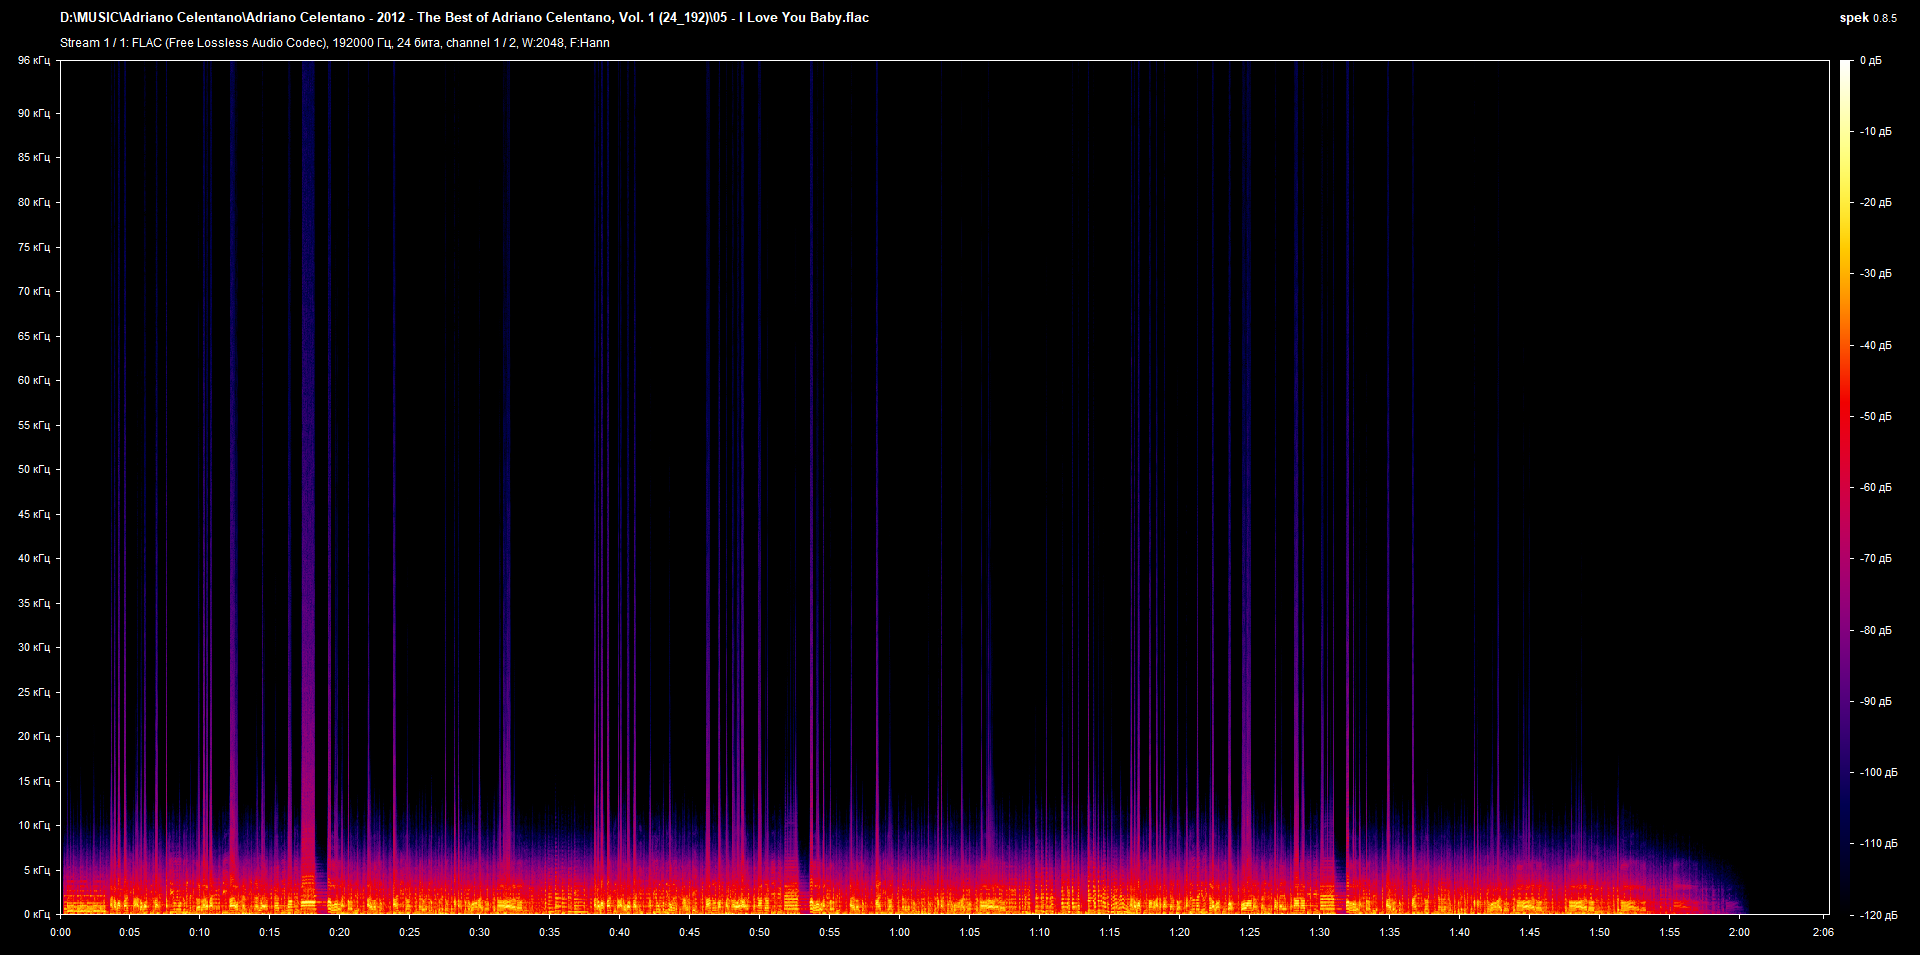Click the 1:25 time axis label
Screen dimensions: 1920x955
pos(1250,932)
